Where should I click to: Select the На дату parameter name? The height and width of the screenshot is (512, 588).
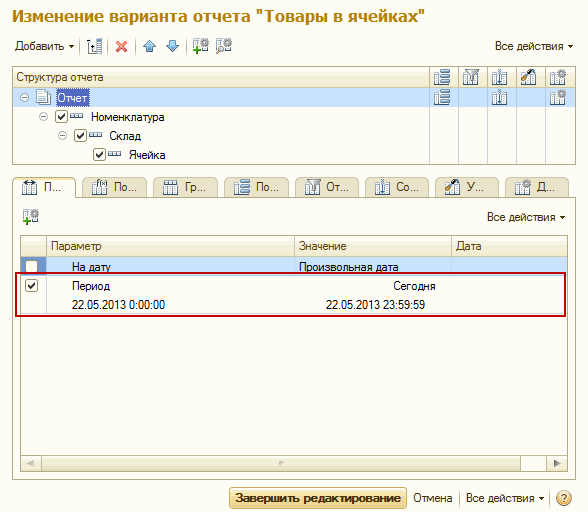coord(91,267)
